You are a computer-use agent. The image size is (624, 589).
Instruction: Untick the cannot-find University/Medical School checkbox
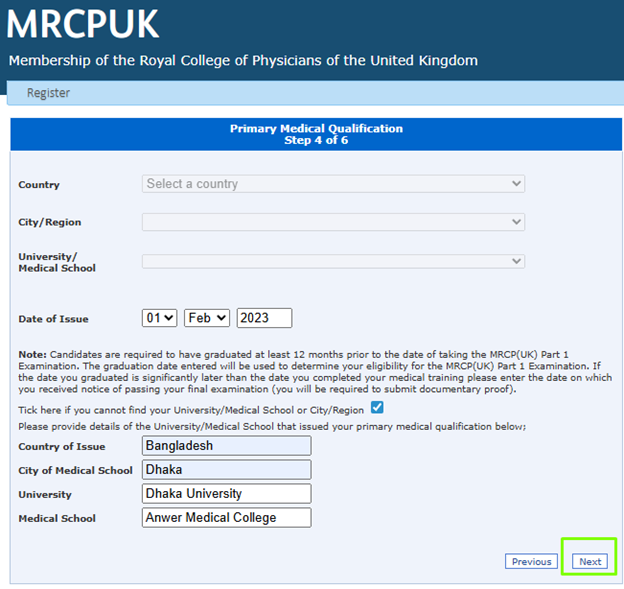pos(377,408)
